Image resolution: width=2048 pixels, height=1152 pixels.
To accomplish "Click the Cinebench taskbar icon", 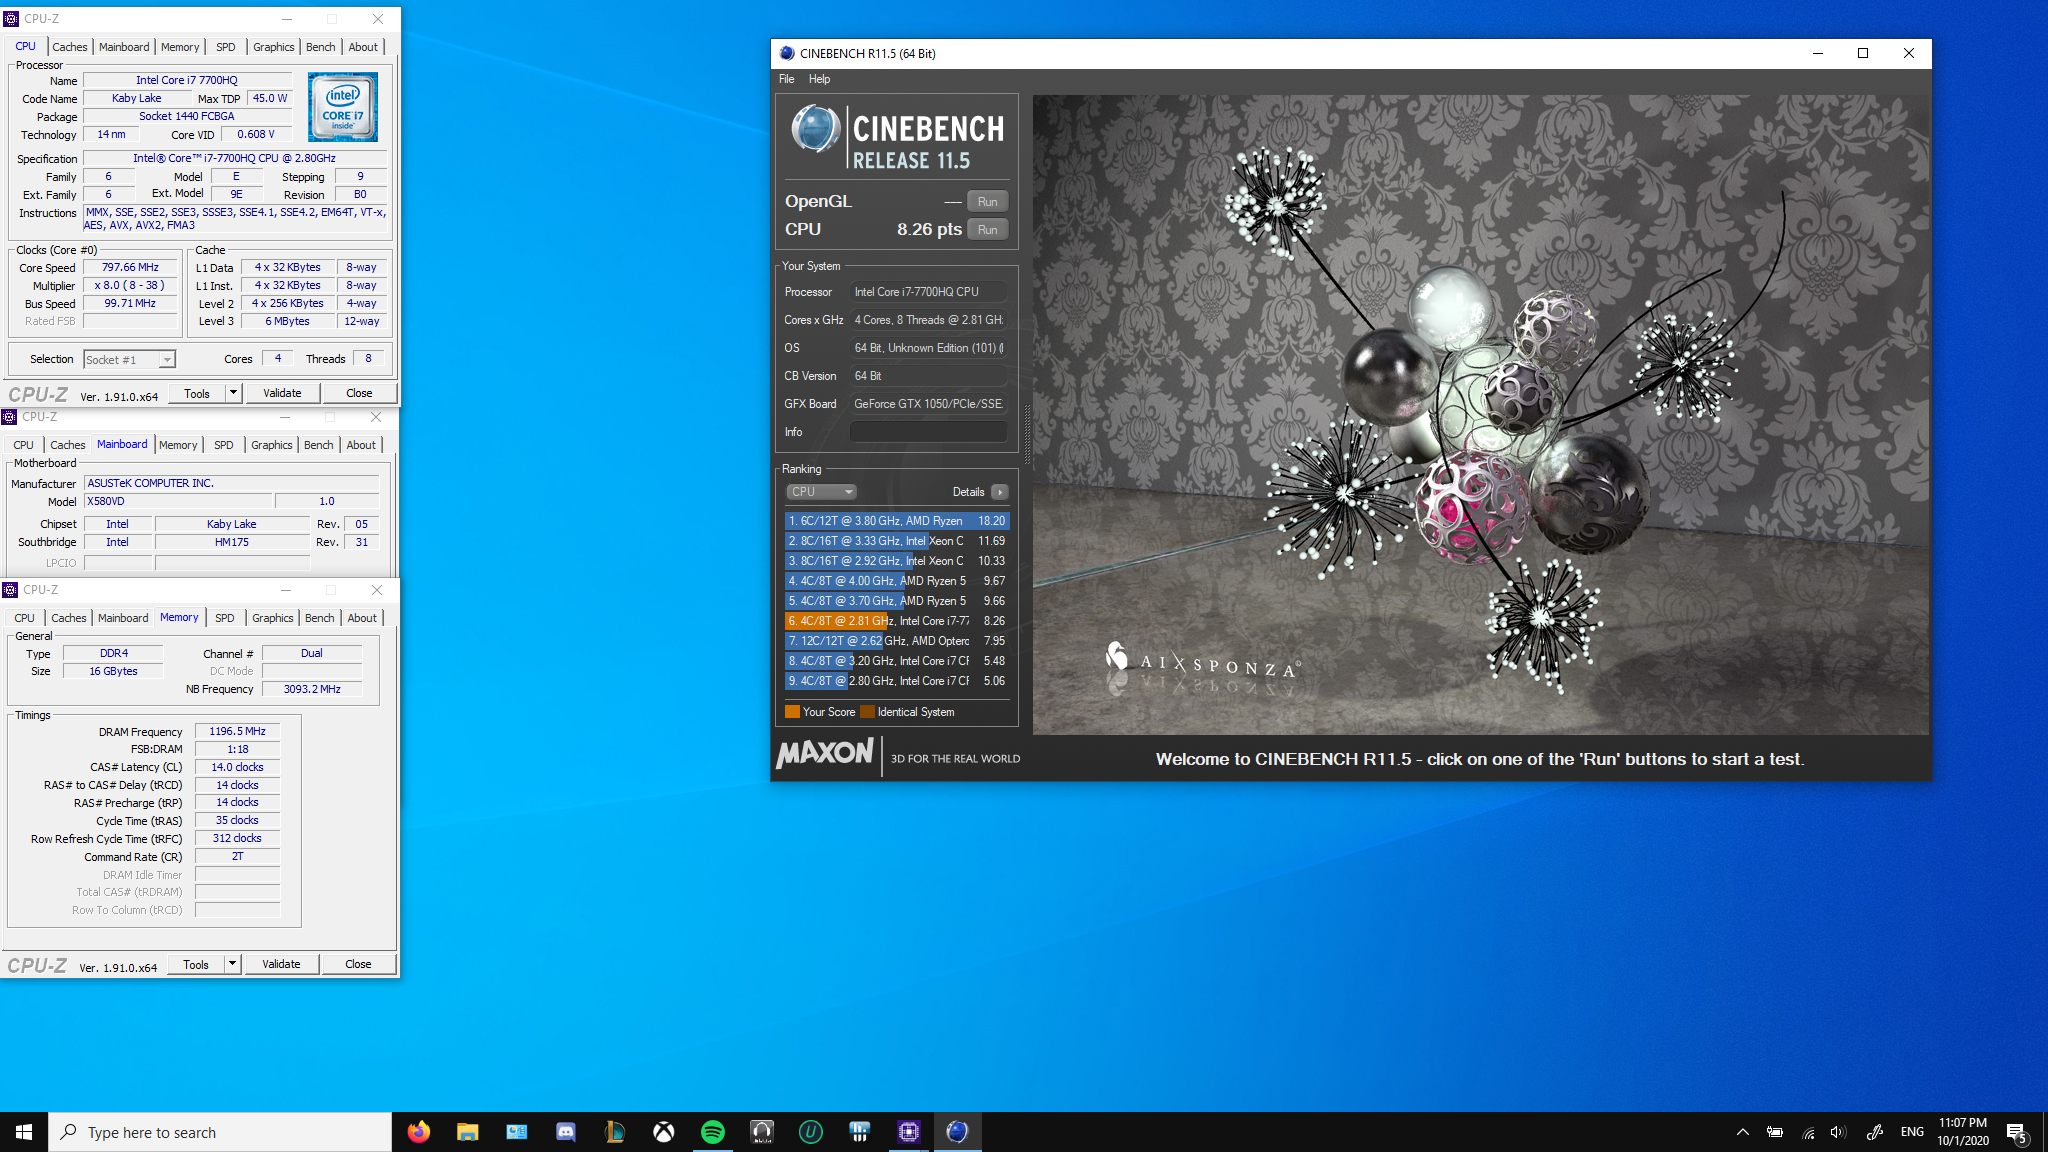I will (x=957, y=1132).
